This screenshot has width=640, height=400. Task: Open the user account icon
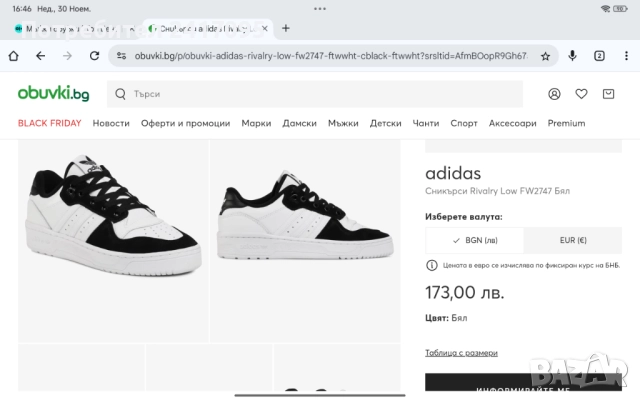pyautogui.click(x=554, y=94)
